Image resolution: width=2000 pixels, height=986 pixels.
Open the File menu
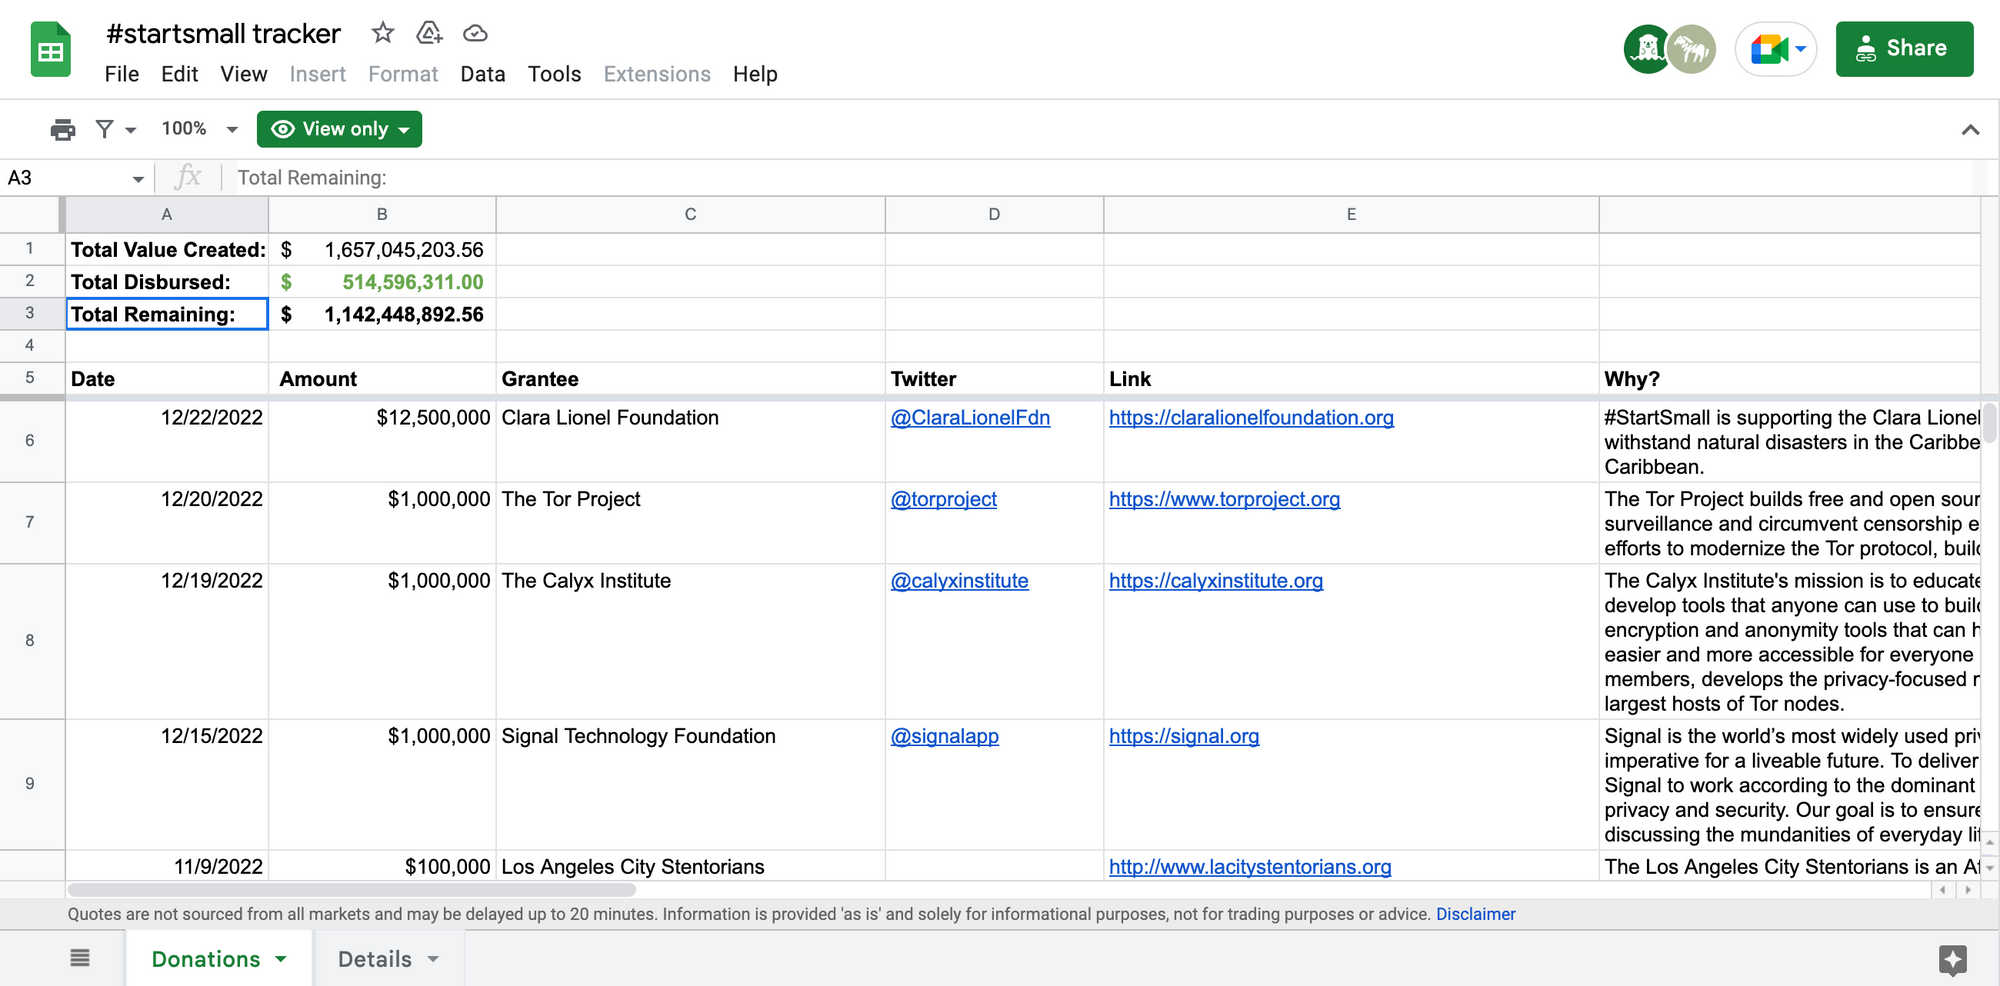click(x=122, y=74)
